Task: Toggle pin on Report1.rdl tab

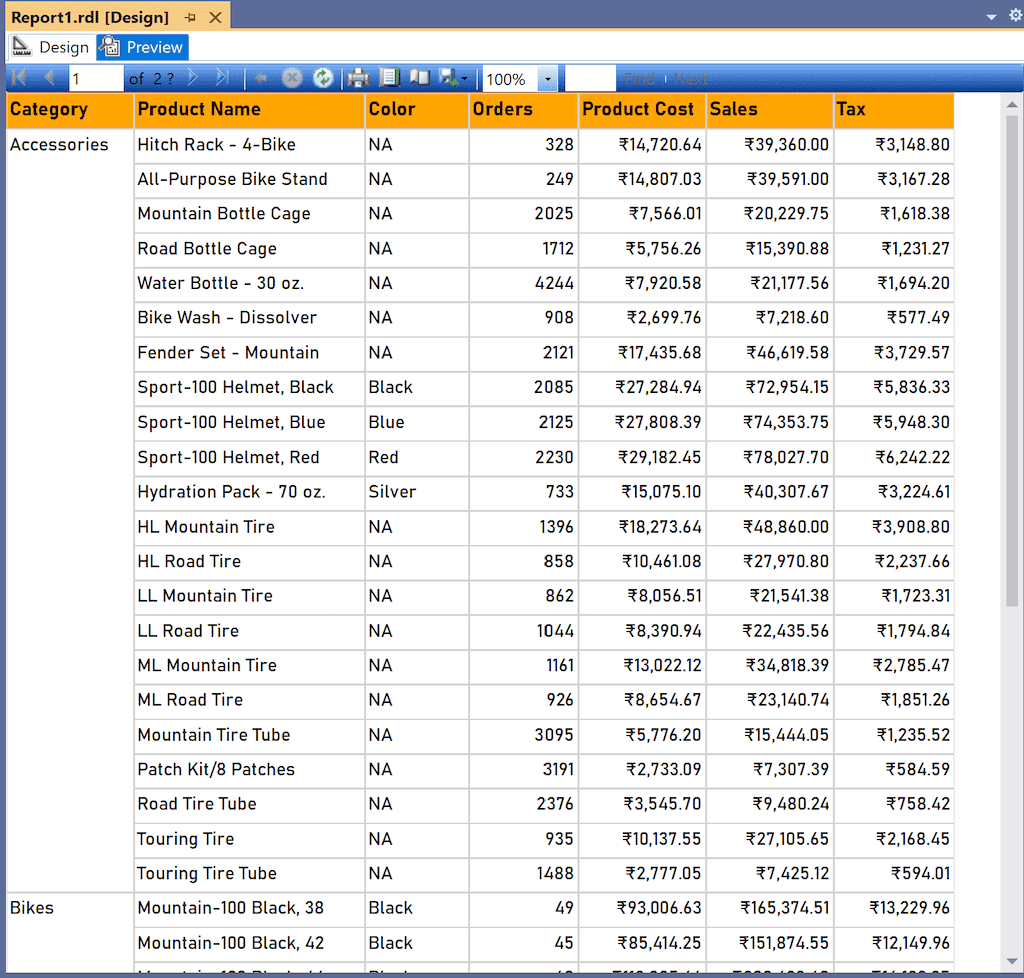Action: [190, 18]
